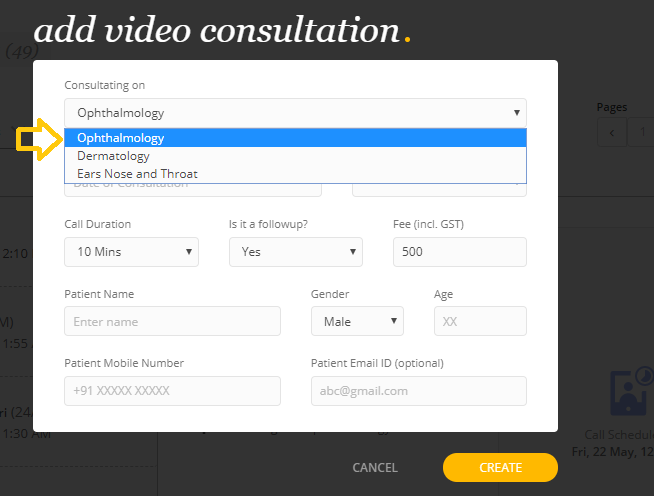654x496 pixels.
Task: Click the yellow arrow pointing at Ophthalmology
Action: (39, 140)
